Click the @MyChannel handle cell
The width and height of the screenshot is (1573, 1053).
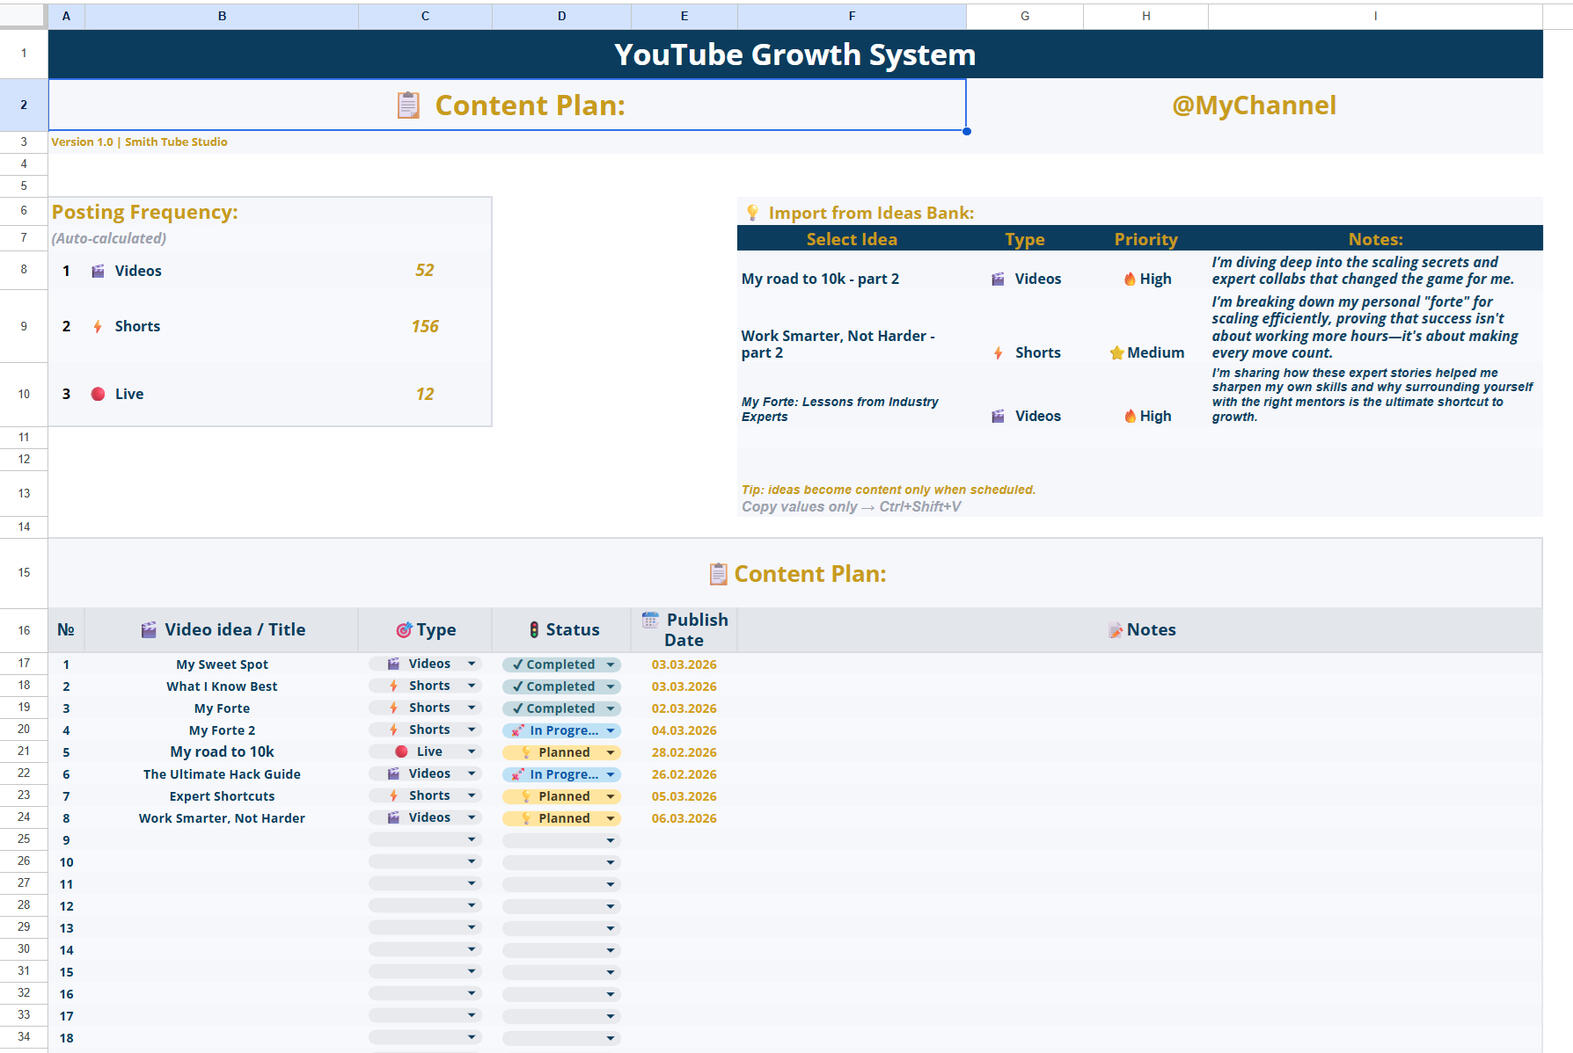(1253, 105)
